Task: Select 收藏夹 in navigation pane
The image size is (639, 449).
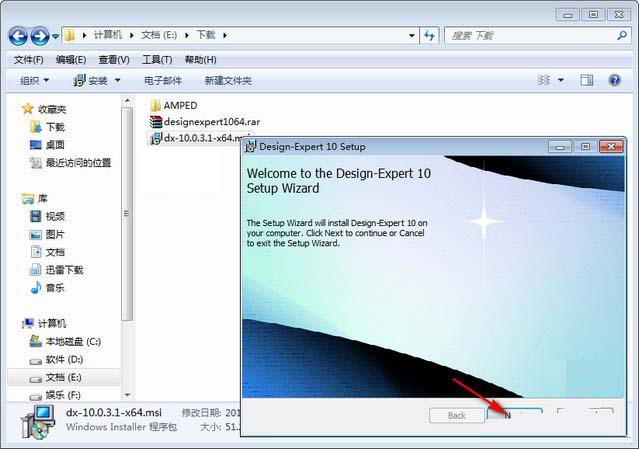Action: (52, 109)
